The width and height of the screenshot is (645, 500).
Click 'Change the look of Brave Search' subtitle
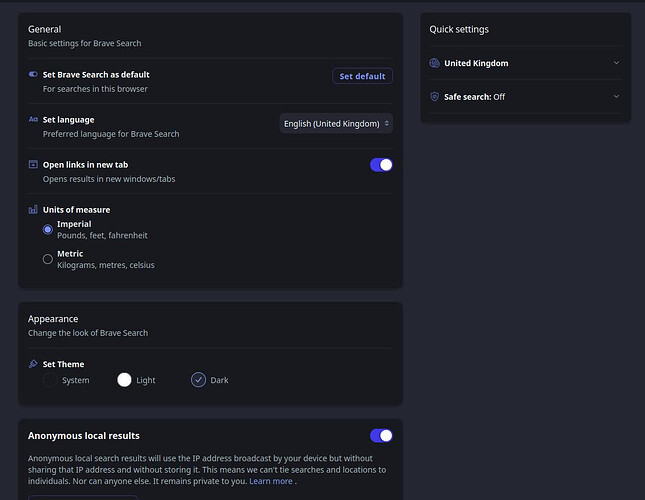point(88,333)
